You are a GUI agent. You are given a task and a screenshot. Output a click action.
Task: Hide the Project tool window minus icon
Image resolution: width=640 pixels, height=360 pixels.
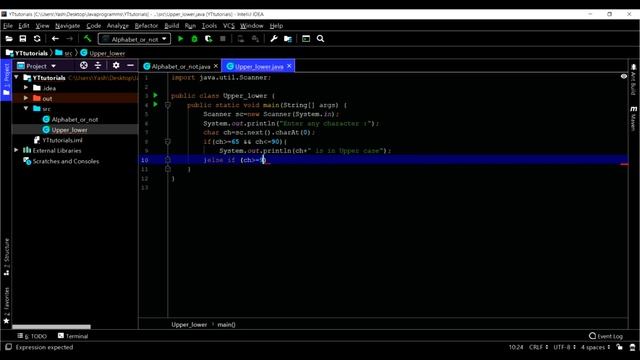(x=130, y=65)
